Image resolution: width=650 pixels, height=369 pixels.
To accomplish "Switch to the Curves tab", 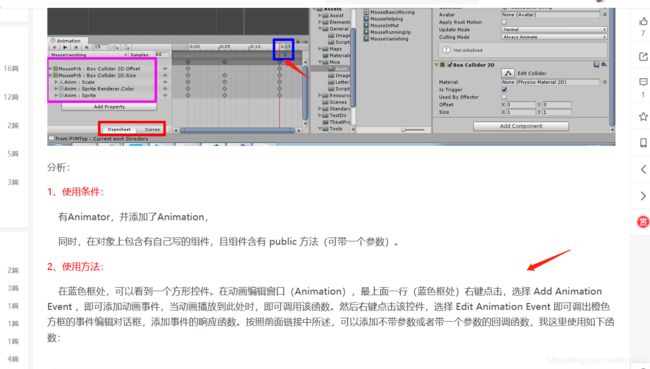I will click(152, 129).
